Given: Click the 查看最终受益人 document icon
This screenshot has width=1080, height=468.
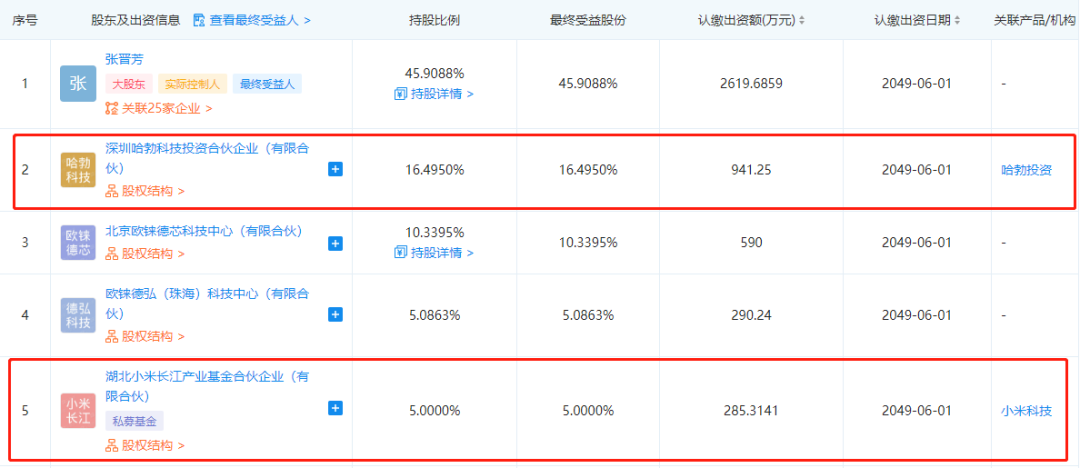Looking at the screenshot, I should pyautogui.click(x=200, y=20).
